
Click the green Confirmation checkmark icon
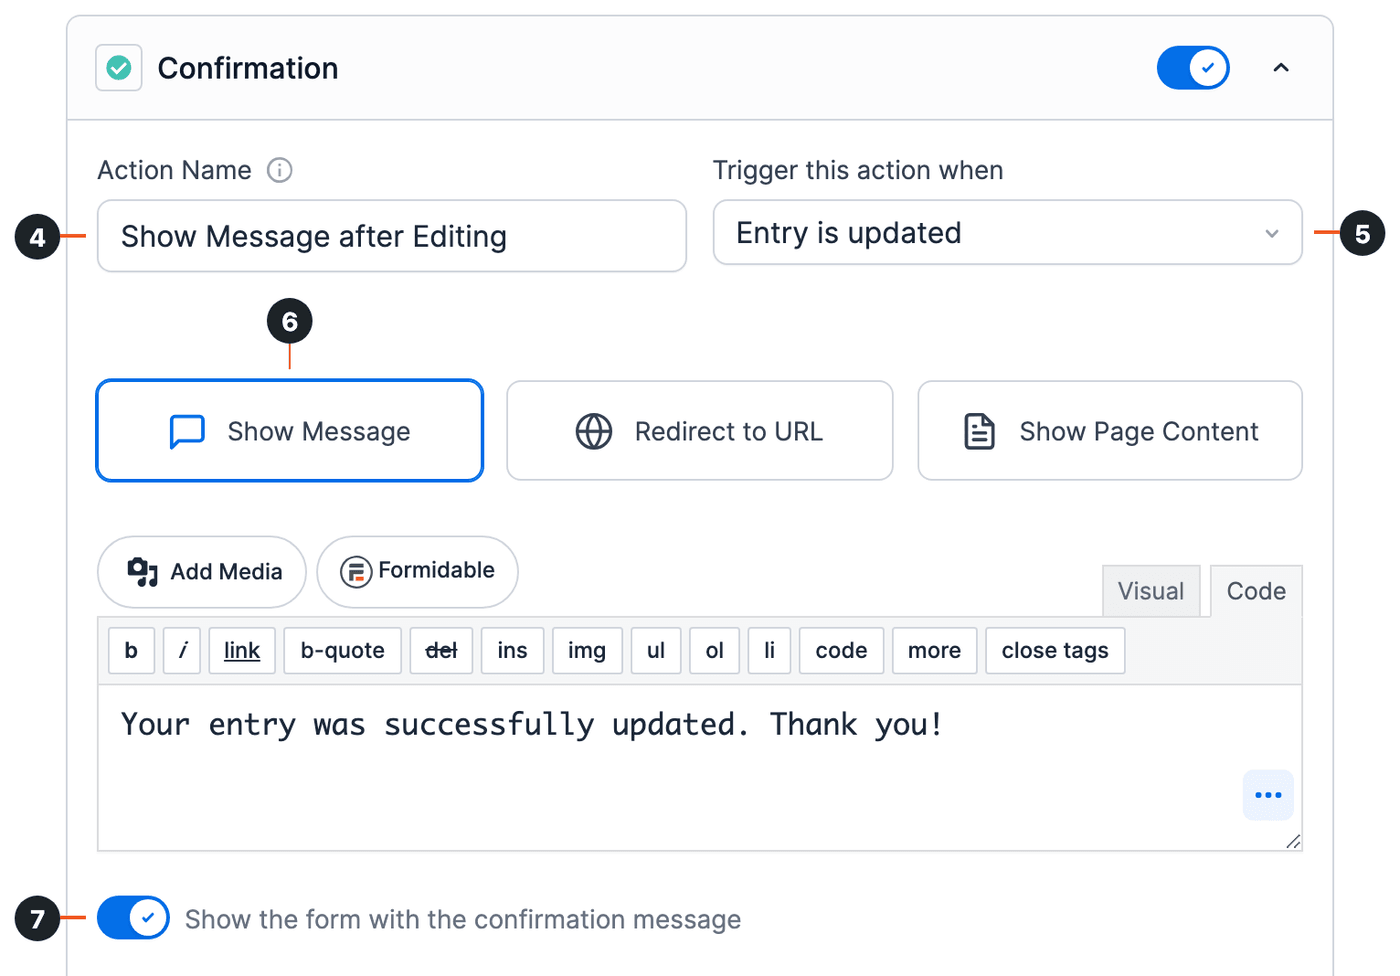(x=119, y=68)
